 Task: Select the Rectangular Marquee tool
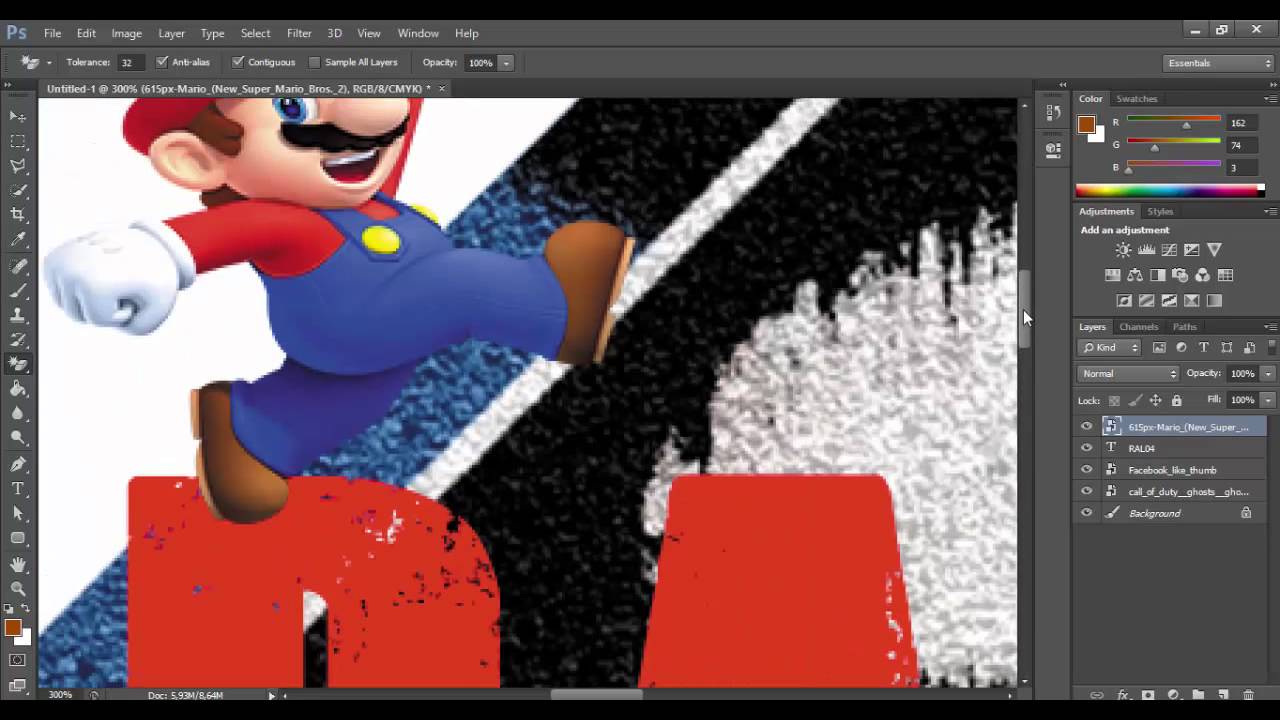click(x=18, y=141)
